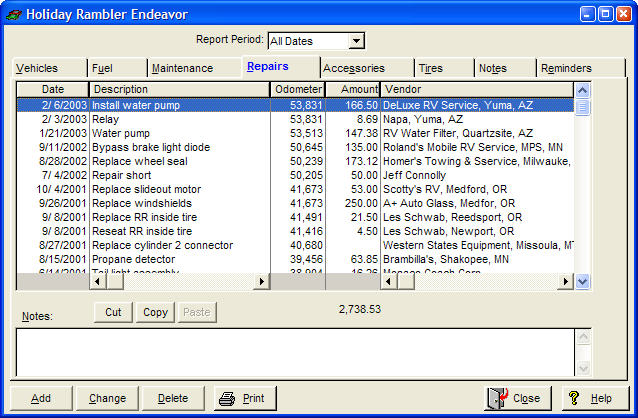This screenshot has width=638, height=418.
Task: Select Bypass brake light diode entry
Action: click(295, 147)
